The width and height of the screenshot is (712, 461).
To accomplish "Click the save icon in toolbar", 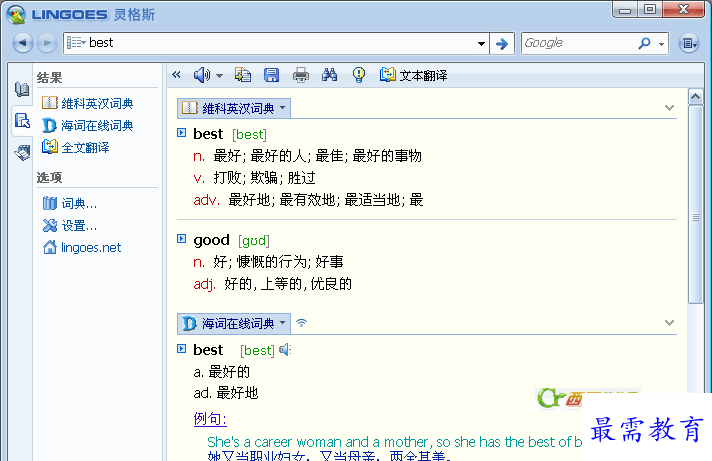I will click(272, 75).
